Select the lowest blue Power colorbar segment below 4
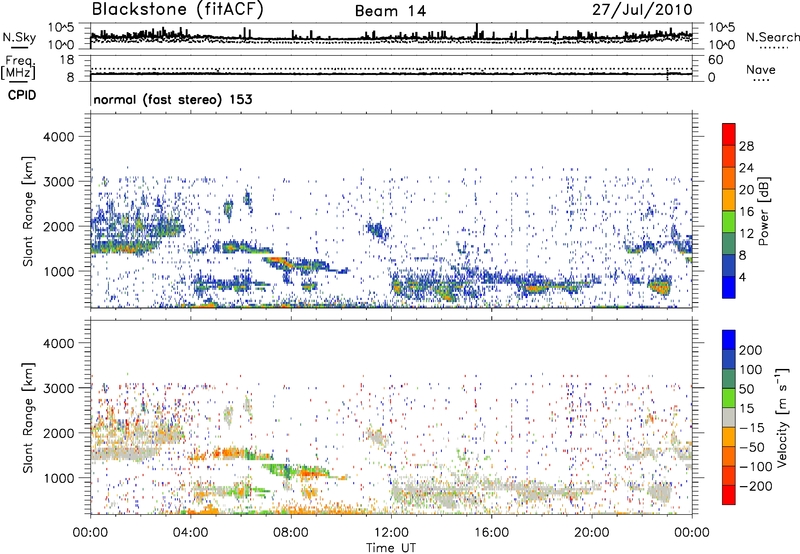This screenshot has width=800, height=554. coord(729,287)
